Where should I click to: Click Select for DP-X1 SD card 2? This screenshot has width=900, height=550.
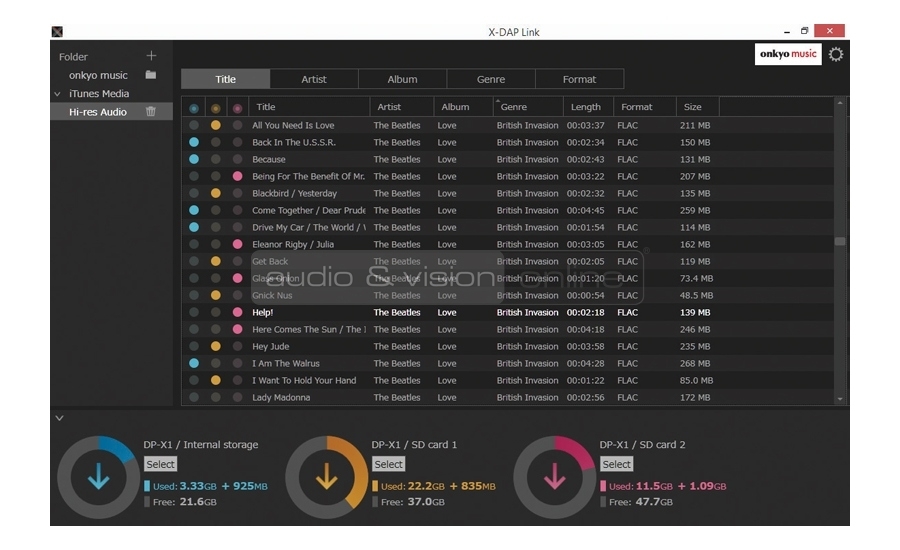[616, 464]
